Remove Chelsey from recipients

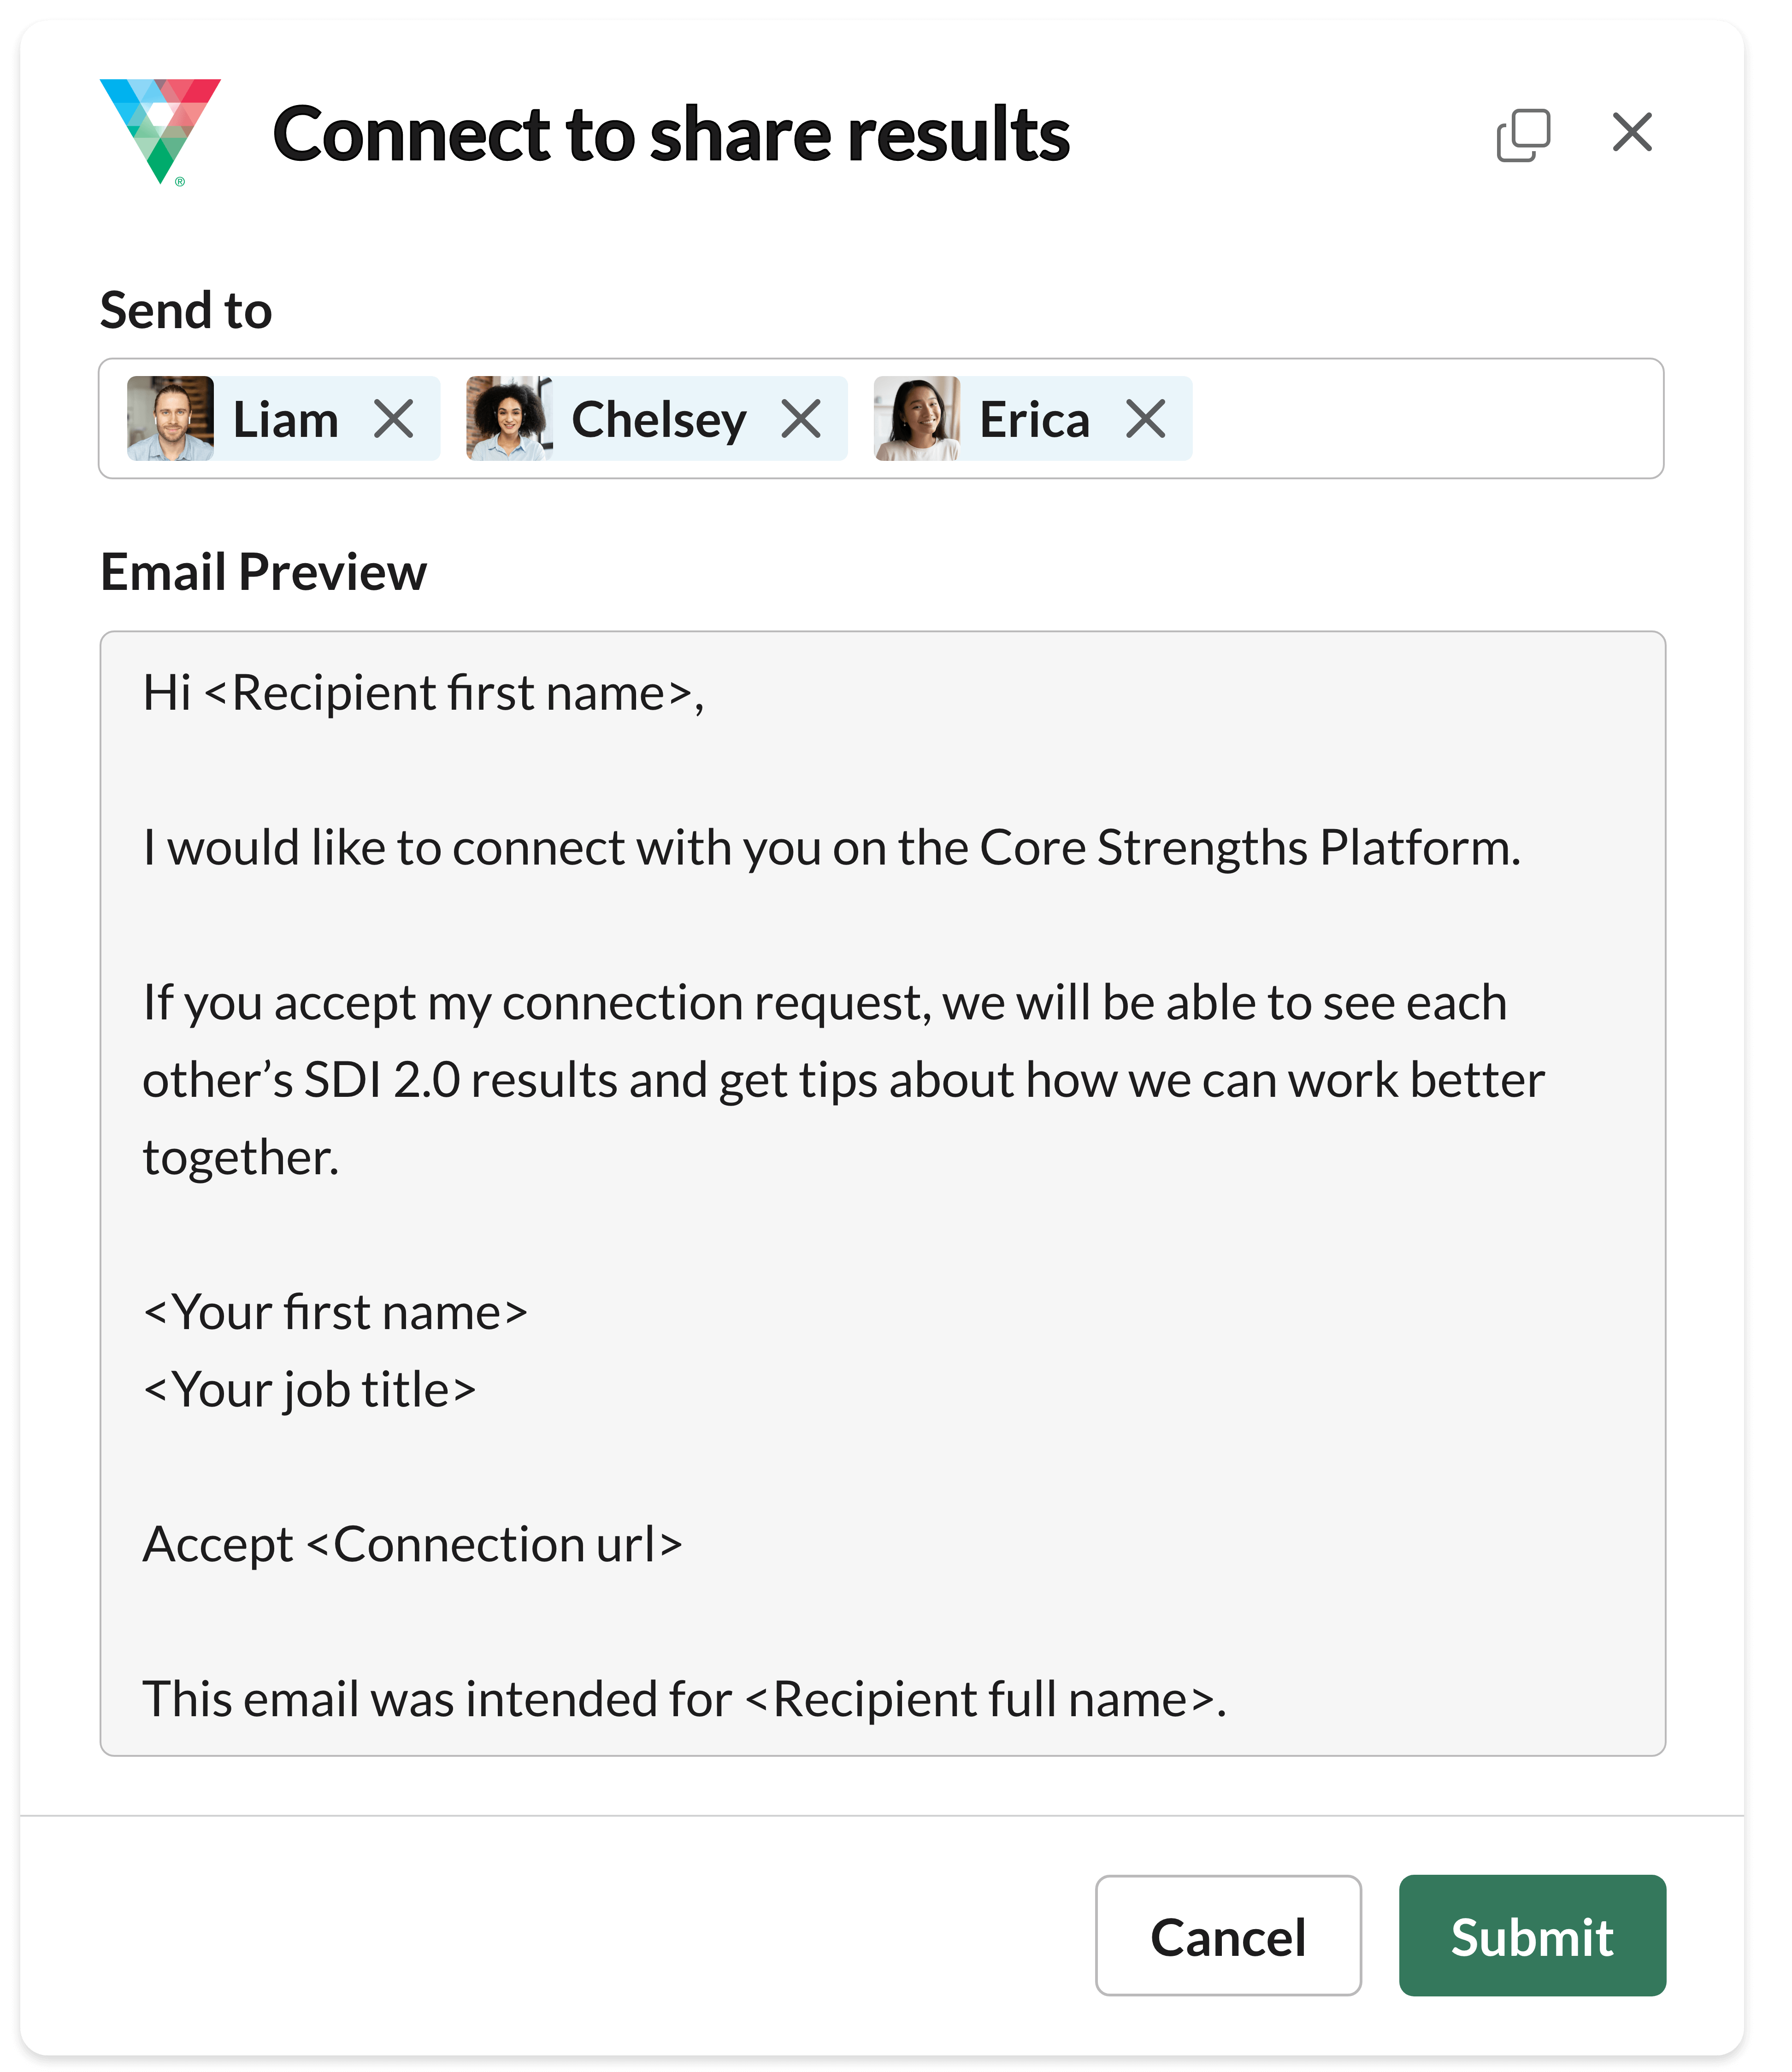click(x=801, y=419)
